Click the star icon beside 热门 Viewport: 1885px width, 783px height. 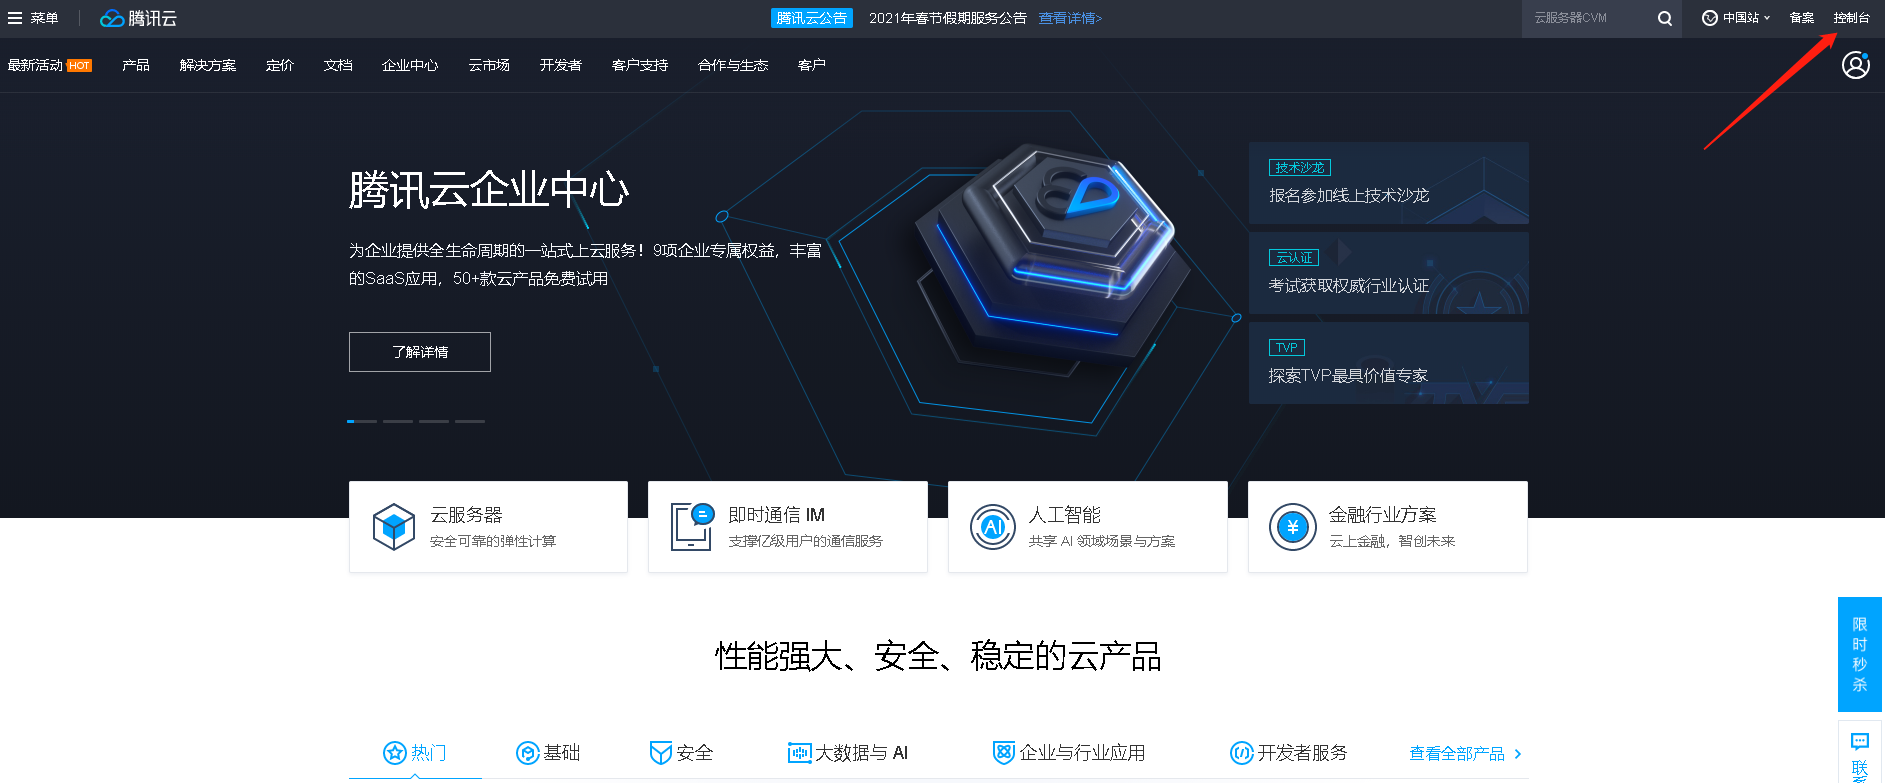tap(395, 753)
